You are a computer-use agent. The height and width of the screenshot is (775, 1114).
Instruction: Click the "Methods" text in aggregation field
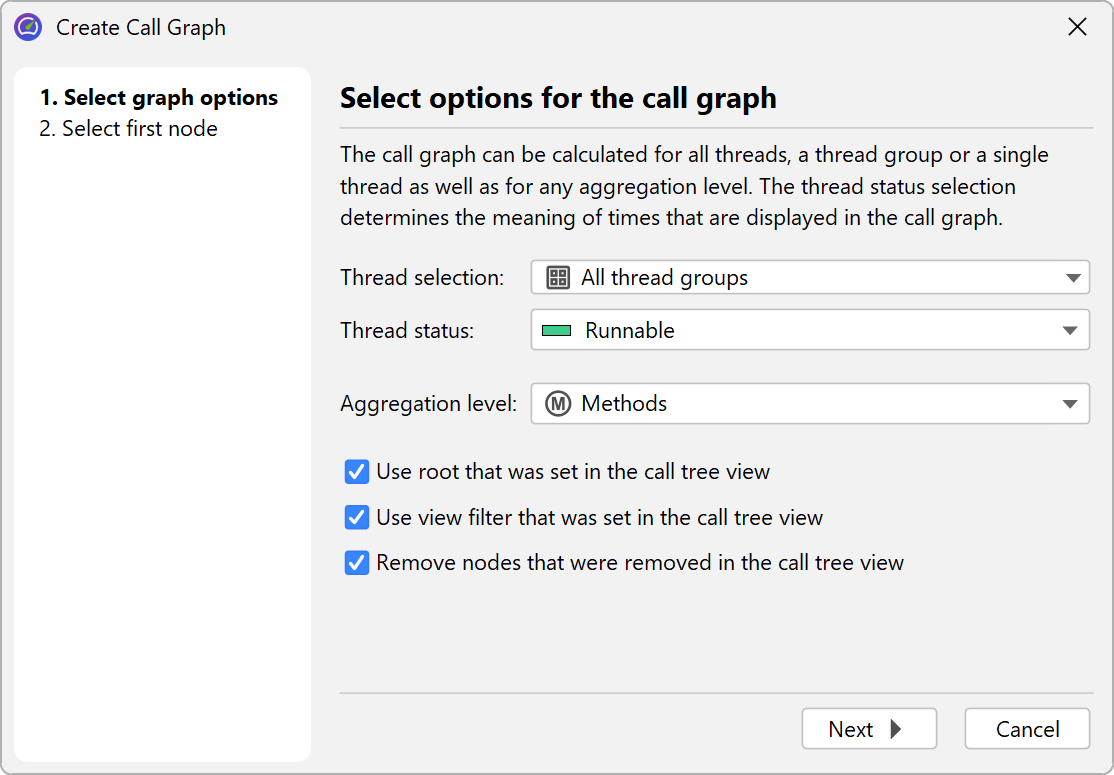(x=624, y=404)
